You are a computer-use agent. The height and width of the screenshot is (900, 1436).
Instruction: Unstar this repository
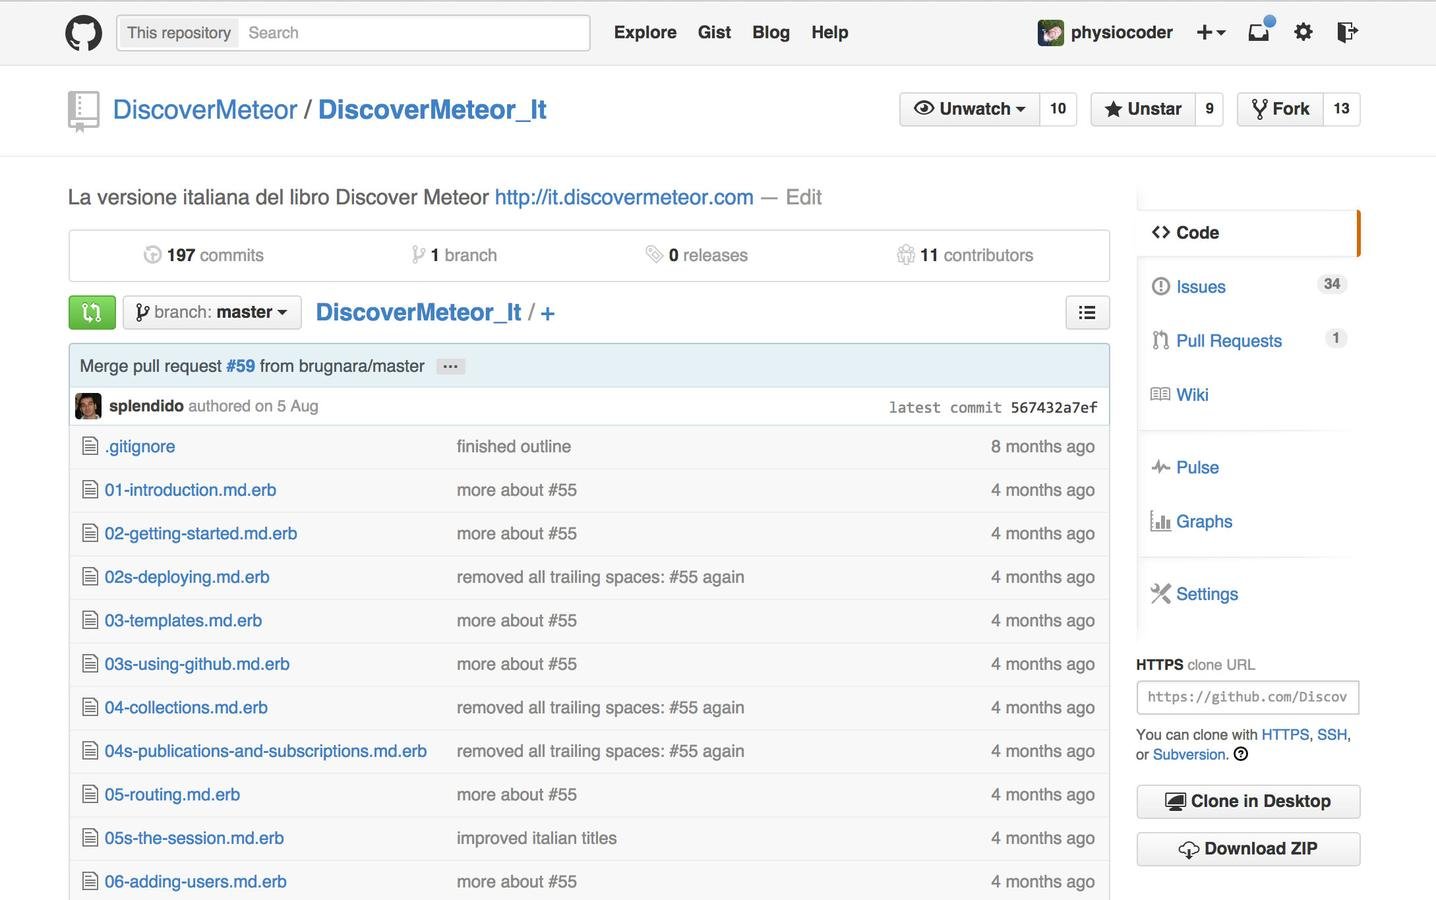(1143, 109)
